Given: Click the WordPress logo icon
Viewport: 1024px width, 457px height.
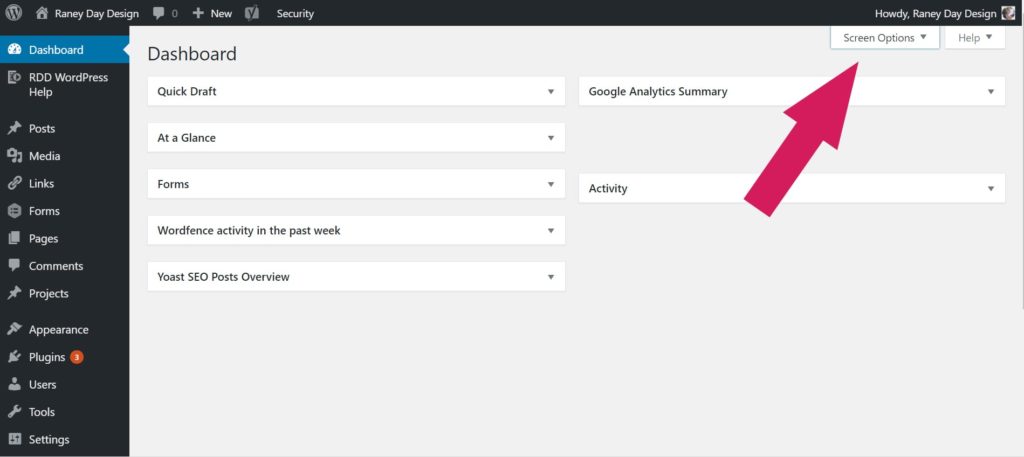Looking at the screenshot, I should point(13,12).
